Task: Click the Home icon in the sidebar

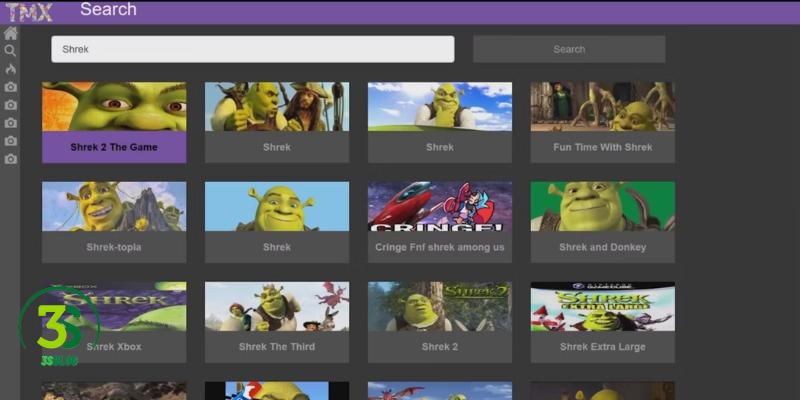Action: coord(10,33)
